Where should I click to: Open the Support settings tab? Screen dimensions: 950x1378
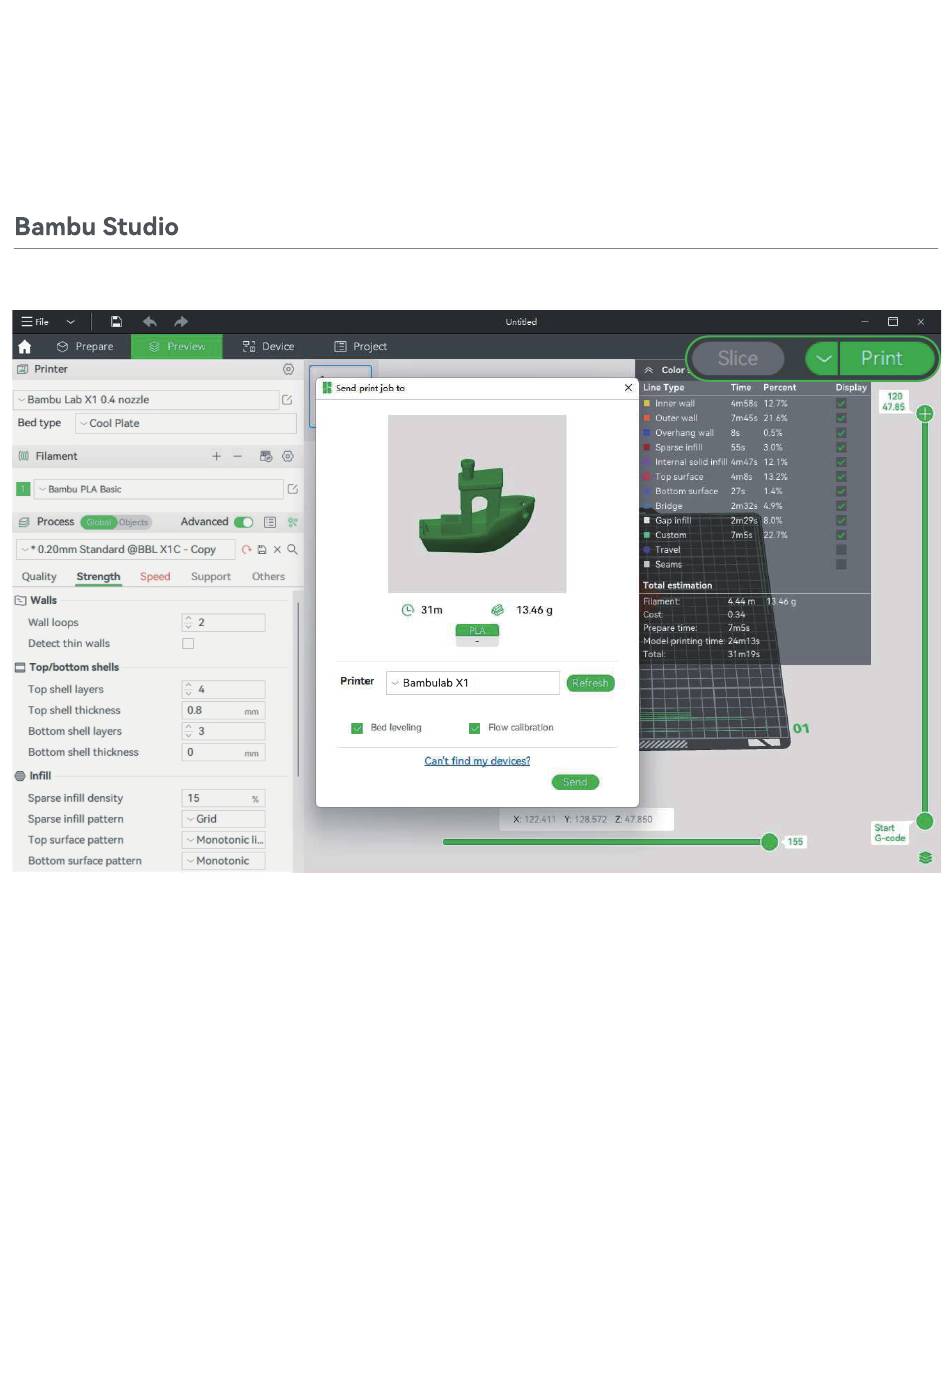pyautogui.click(x=211, y=577)
